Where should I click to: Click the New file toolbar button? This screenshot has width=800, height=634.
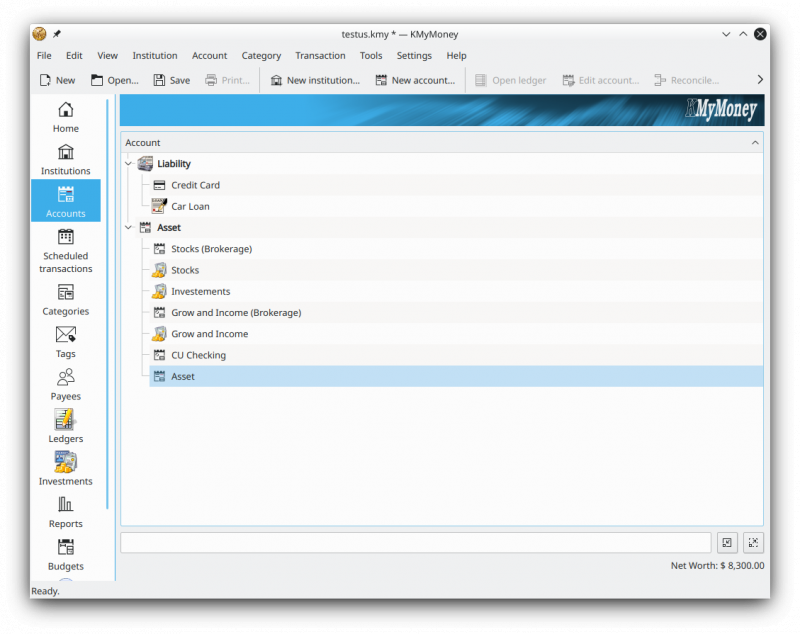57,80
